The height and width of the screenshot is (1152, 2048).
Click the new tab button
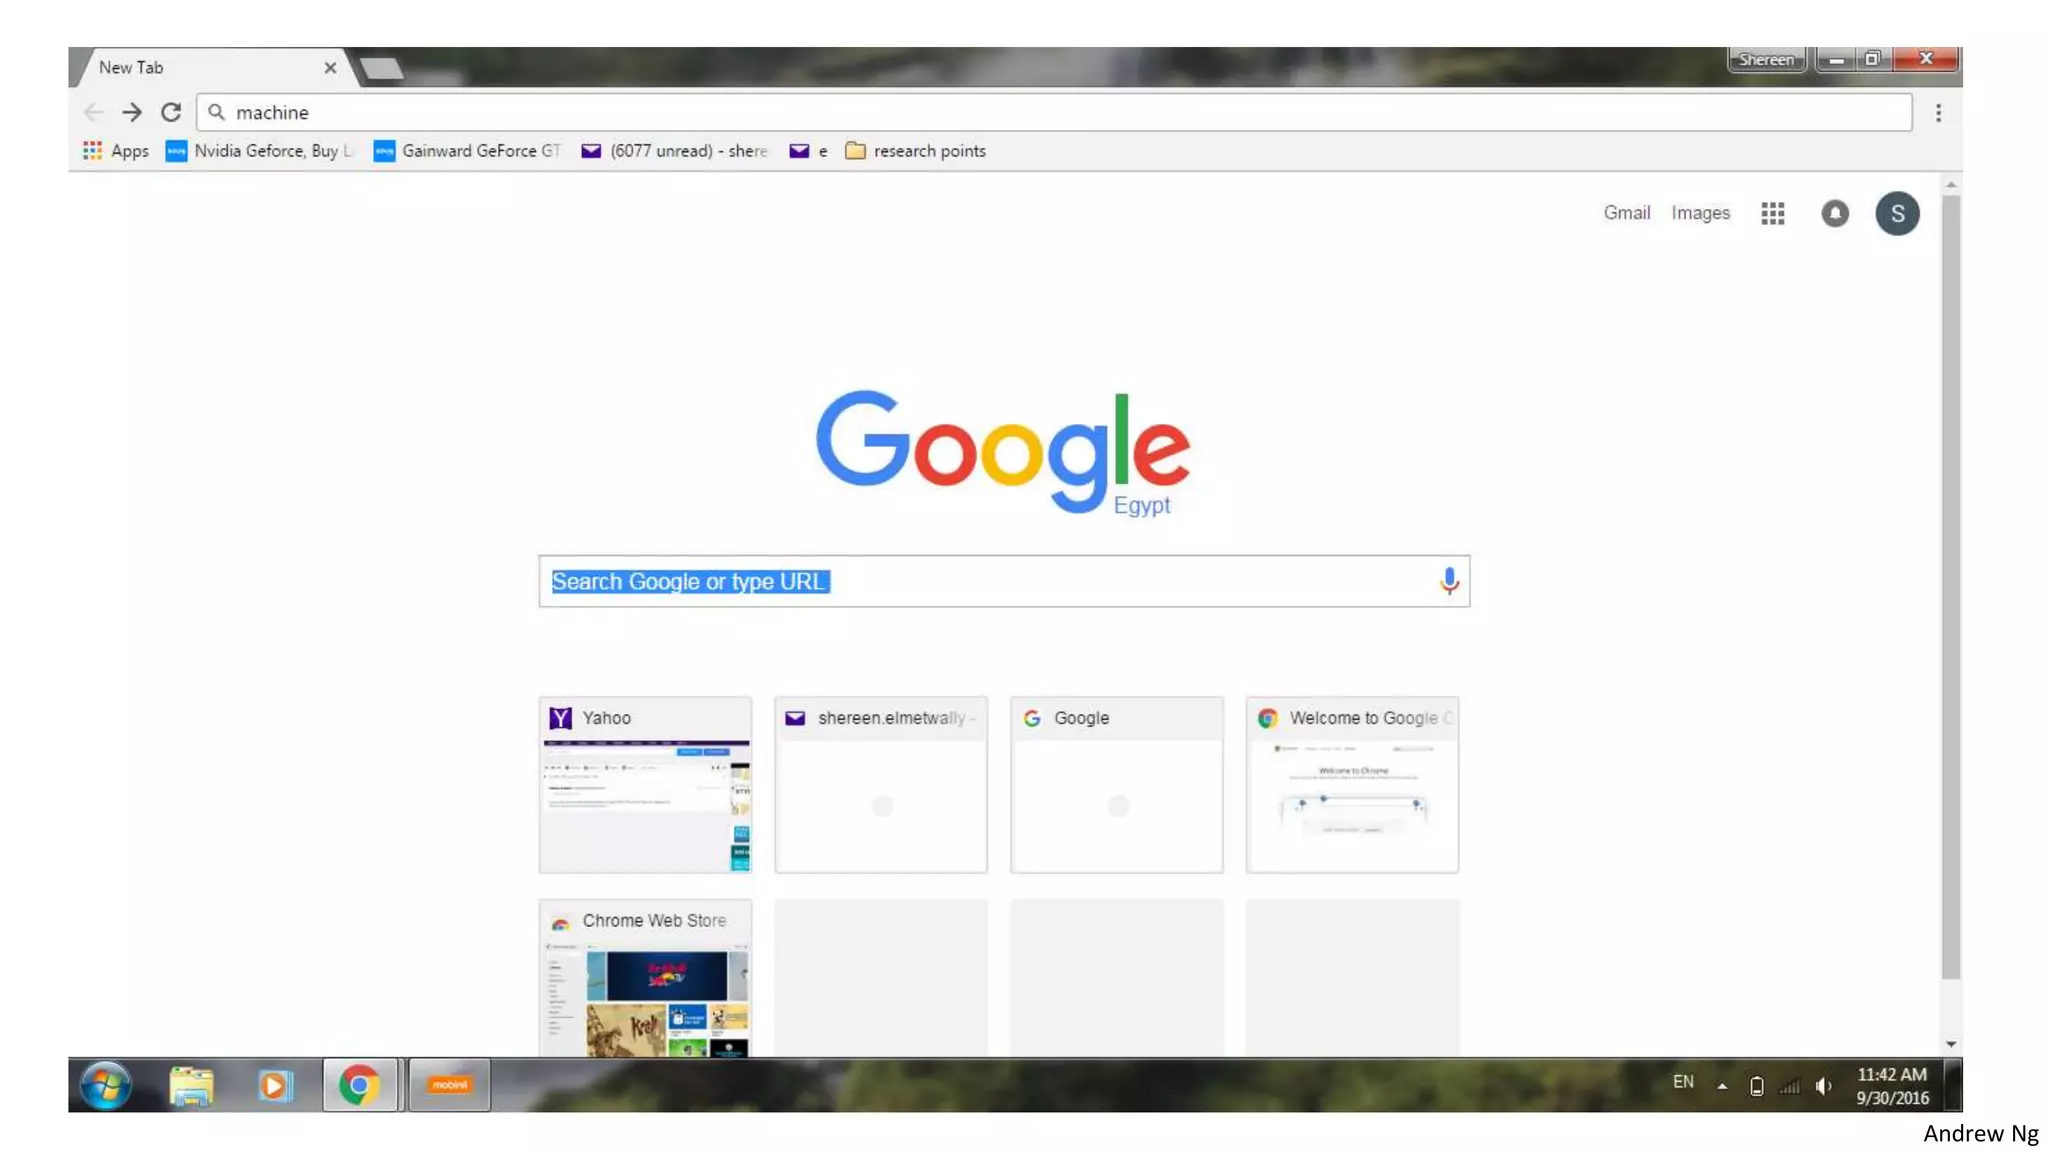pyautogui.click(x=381, y=68)
